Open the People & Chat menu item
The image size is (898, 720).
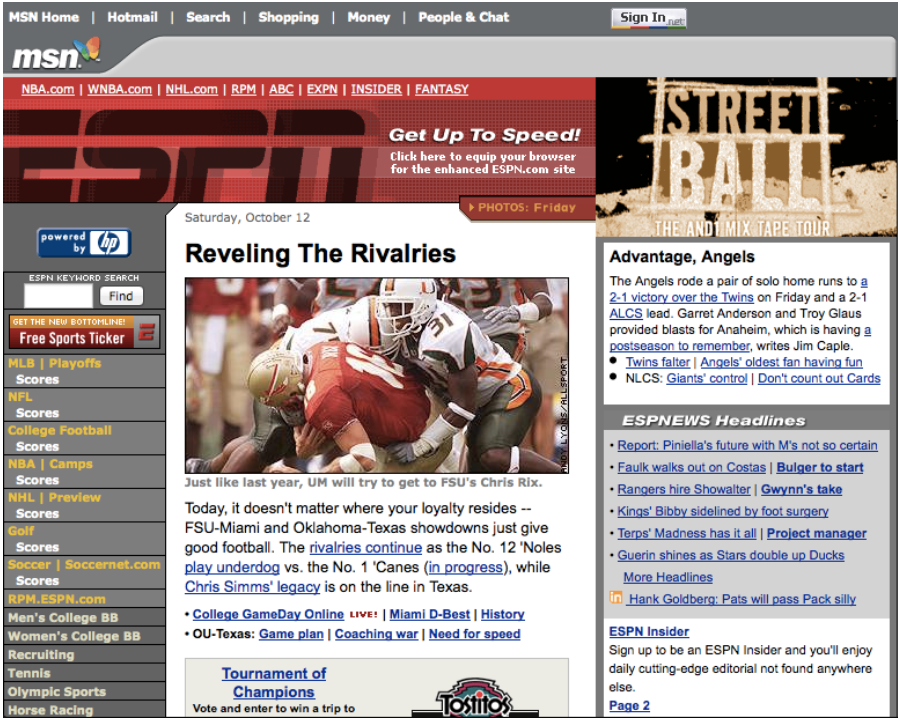tap(463, 17)
